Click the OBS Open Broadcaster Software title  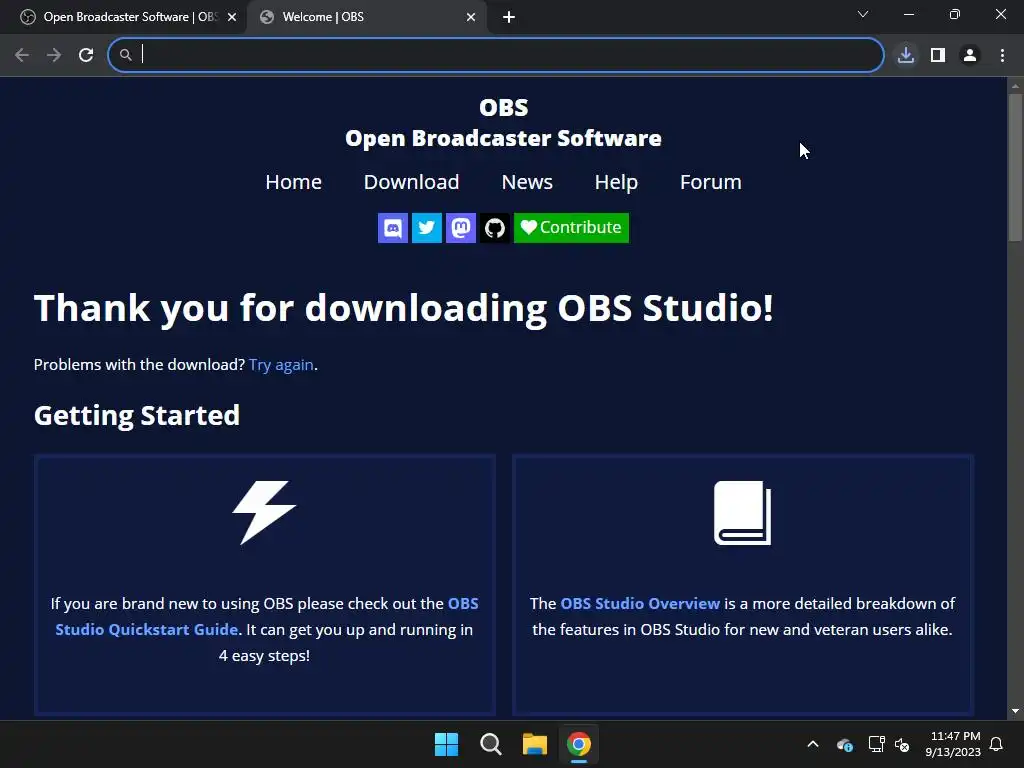pyautogui.click(x=503, y=123)
